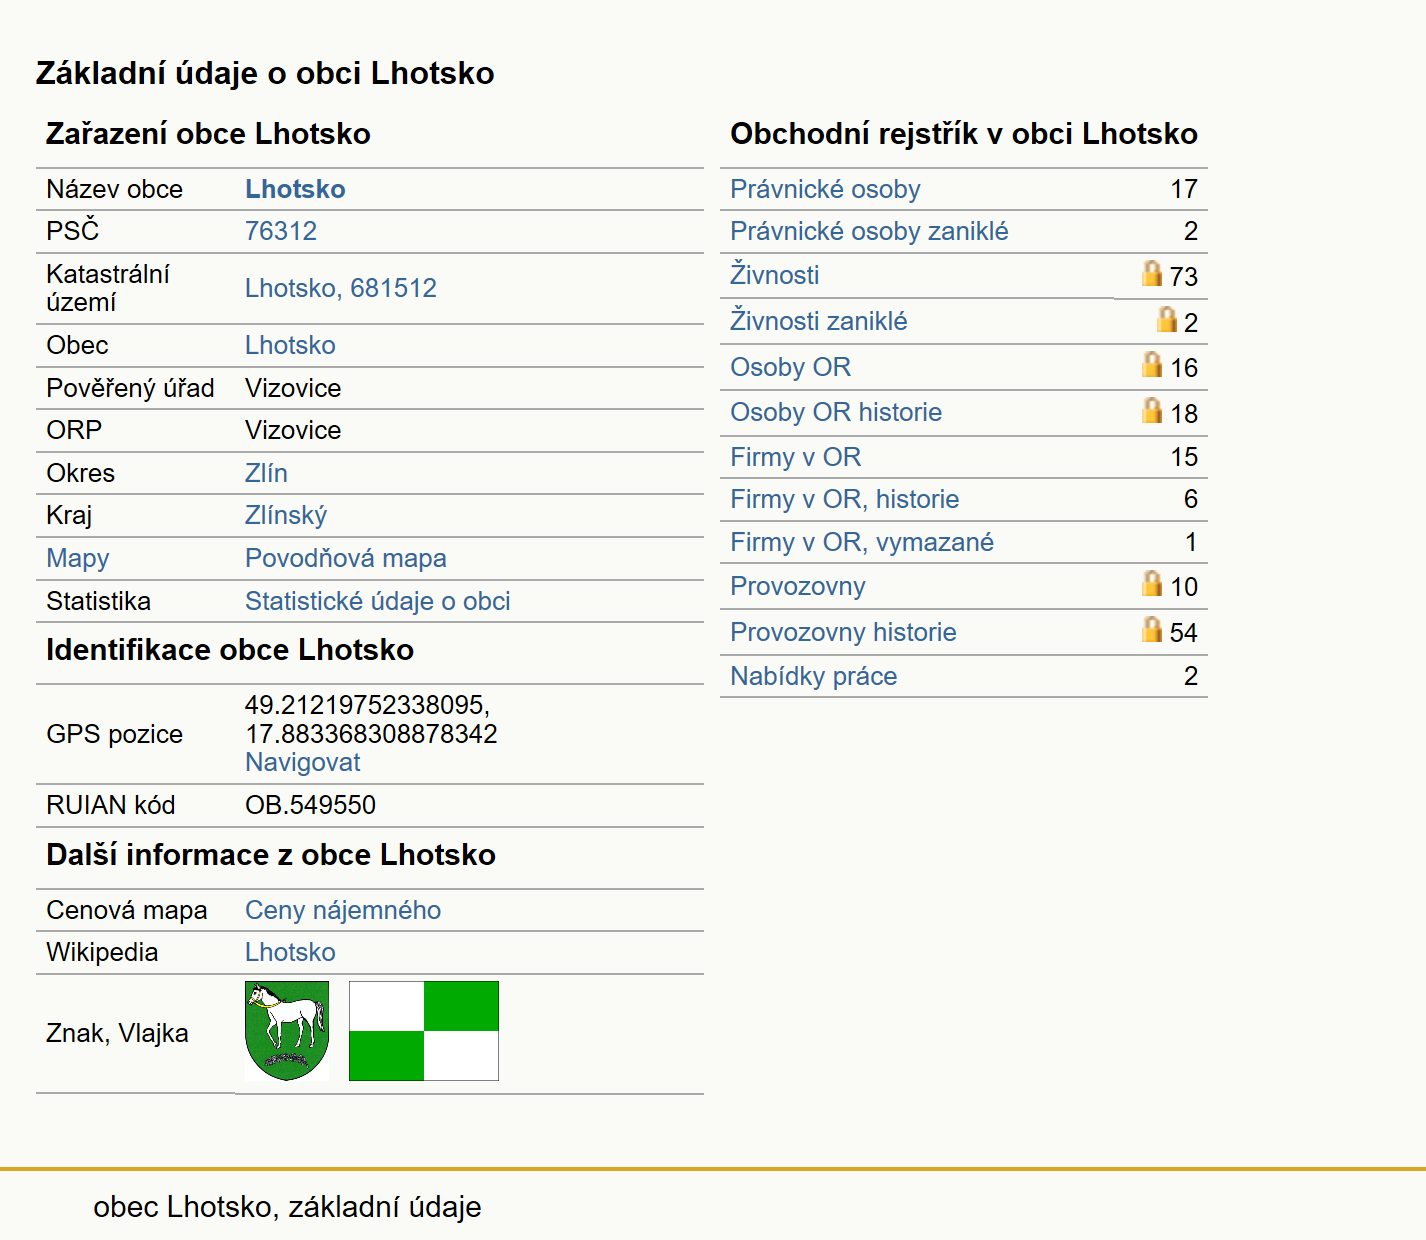Open the Provozovny historie link
This screenshot has width=1426, height=1240.
843,632
